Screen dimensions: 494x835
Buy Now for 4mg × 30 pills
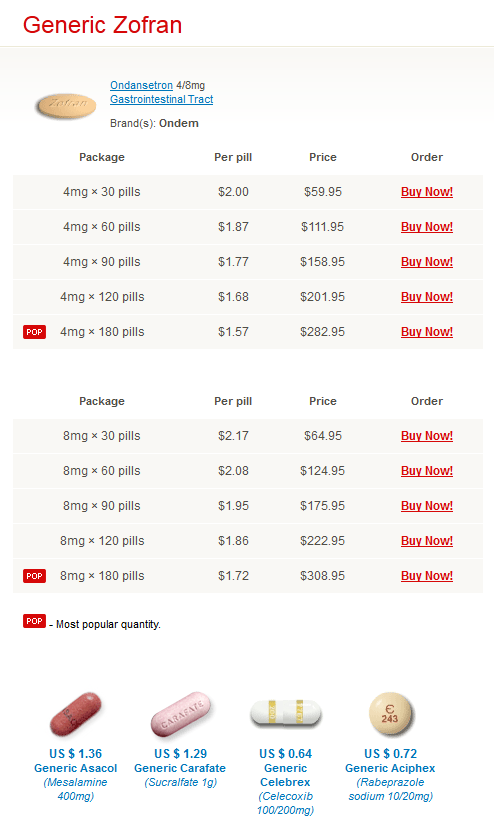(427, 192)
